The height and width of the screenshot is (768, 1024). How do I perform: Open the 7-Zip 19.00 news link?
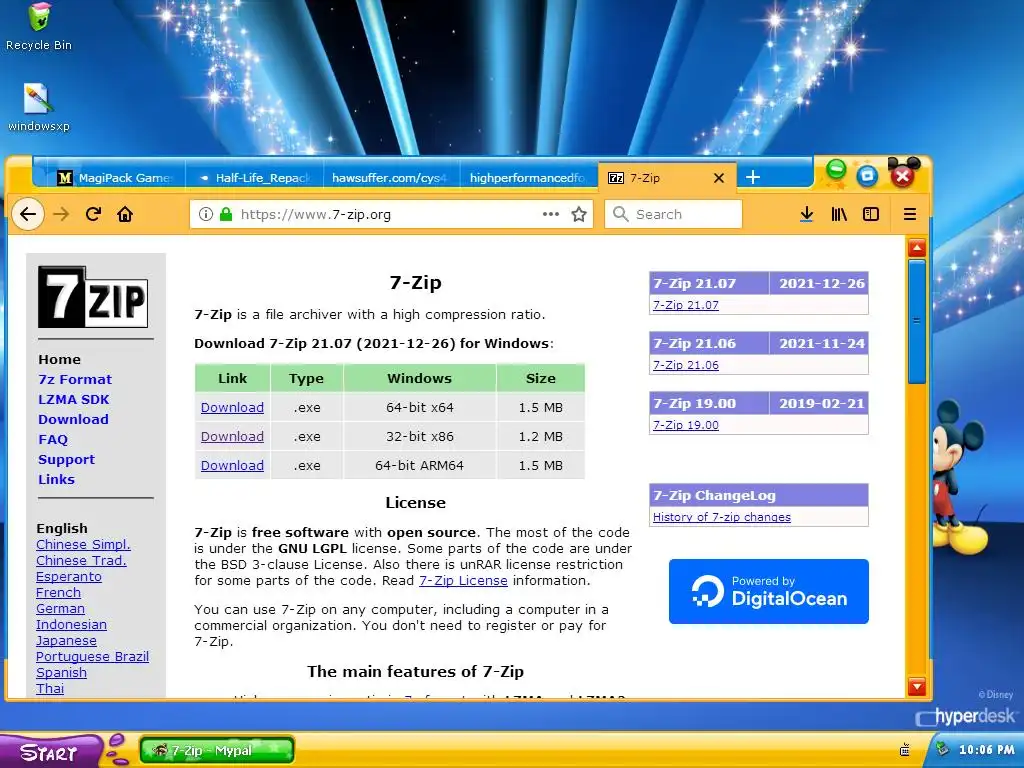click(686, 425)
